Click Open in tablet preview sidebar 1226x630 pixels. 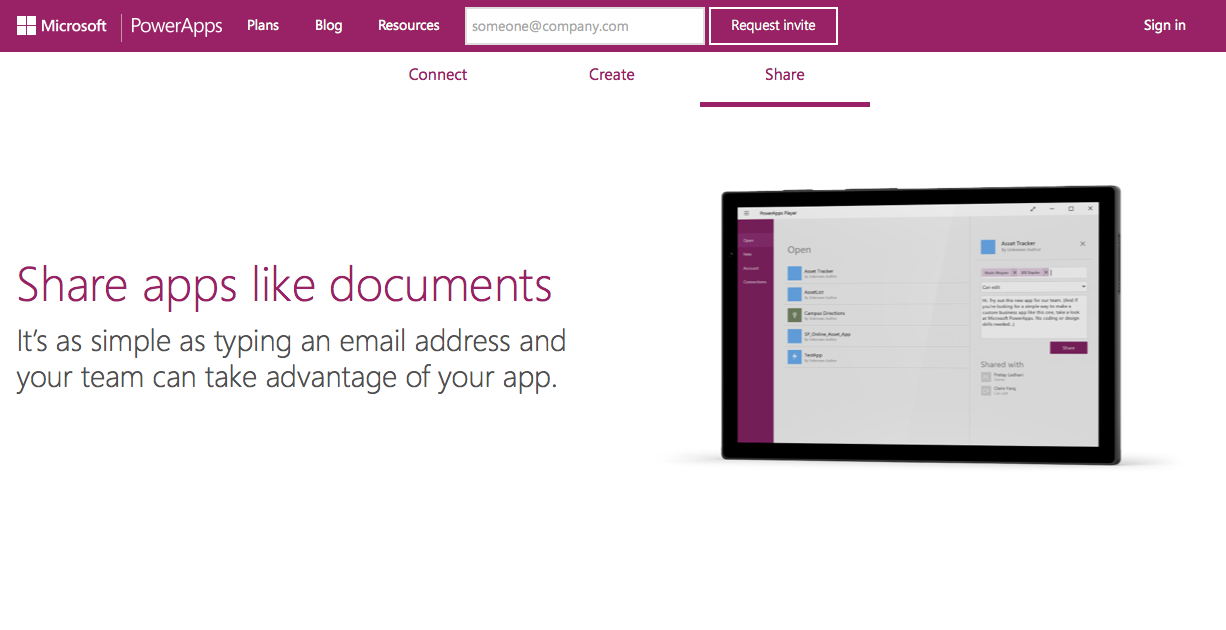[748, 240]
